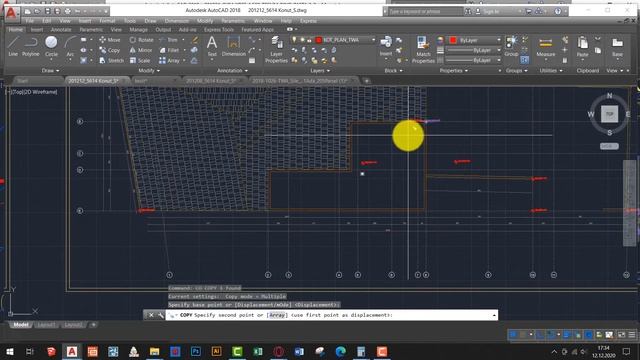Viewport: 640px width, 360px height.
Task: Click the Mirror tool
Action: click(141, 50)
